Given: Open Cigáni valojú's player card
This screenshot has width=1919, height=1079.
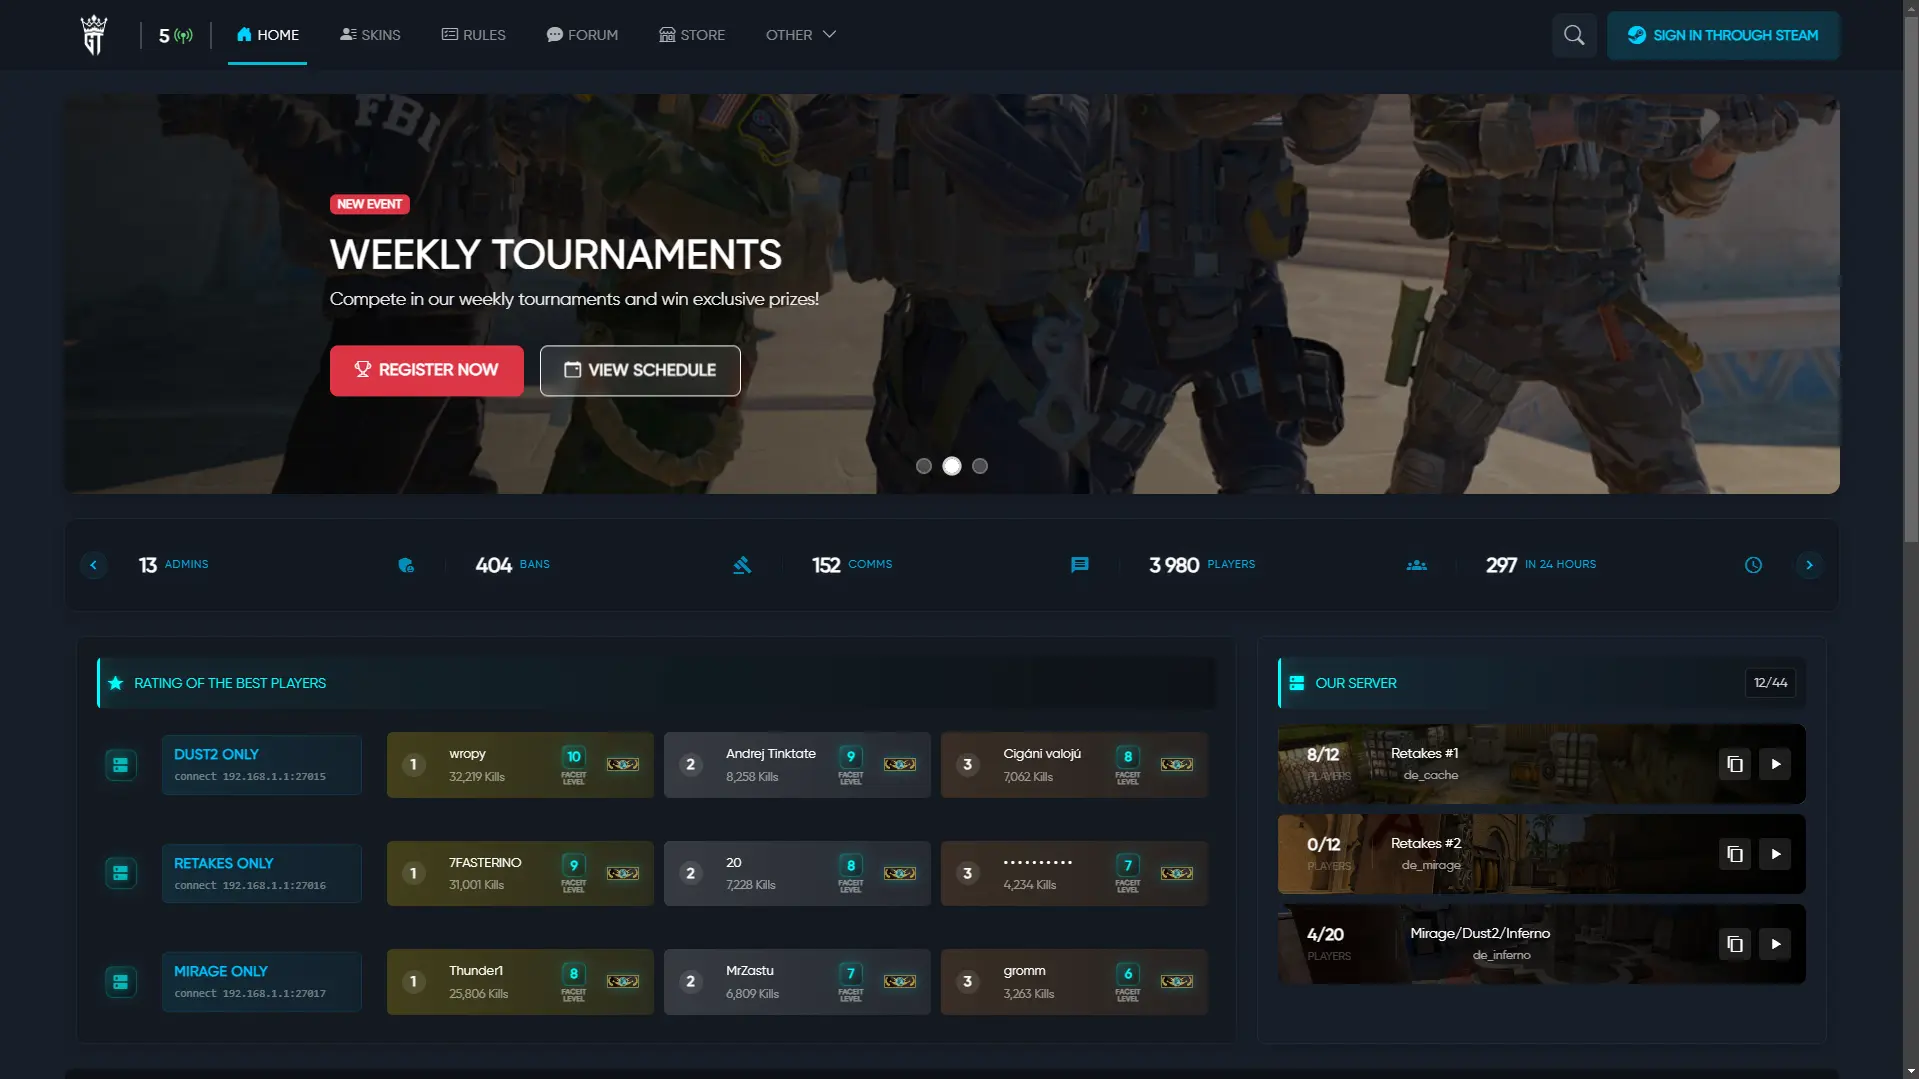Looking at the screenshot, I should pyautogui.click(x=1074, y=765).
